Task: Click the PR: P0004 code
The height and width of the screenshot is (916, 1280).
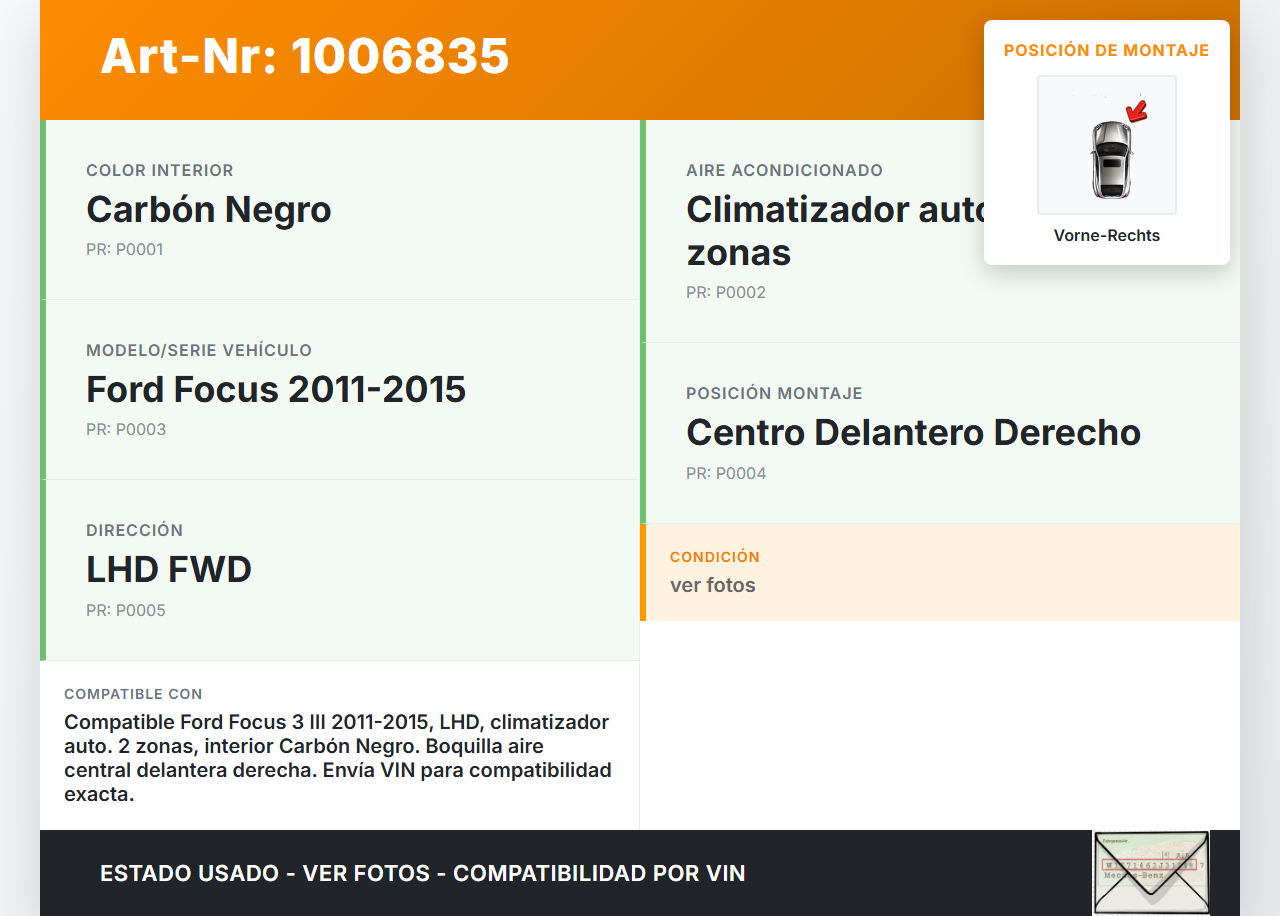Action: 726,474
